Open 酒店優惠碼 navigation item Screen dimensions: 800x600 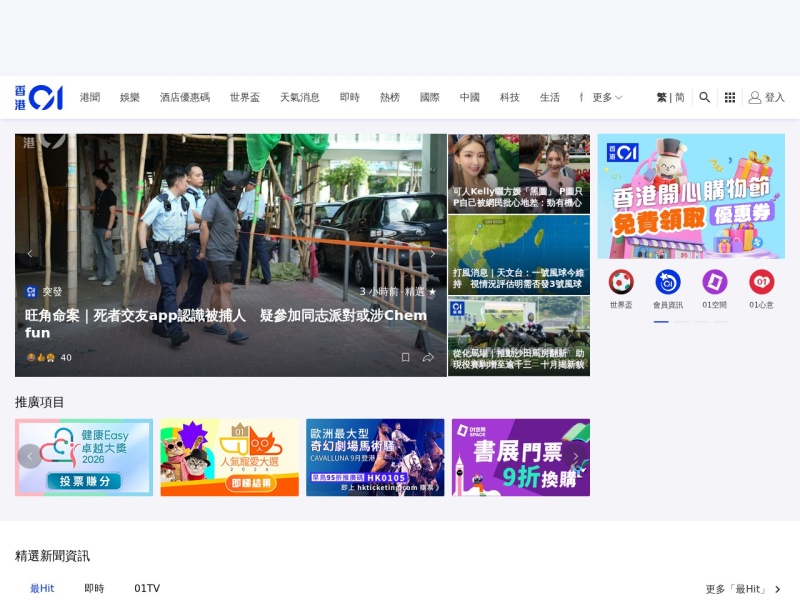[185, 97]
